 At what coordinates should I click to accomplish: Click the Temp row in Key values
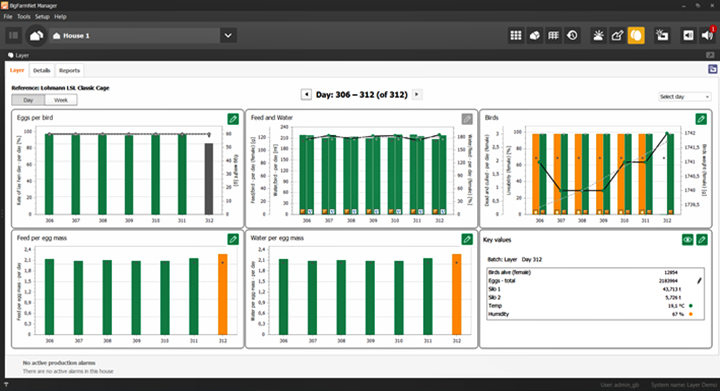[595, 306]
